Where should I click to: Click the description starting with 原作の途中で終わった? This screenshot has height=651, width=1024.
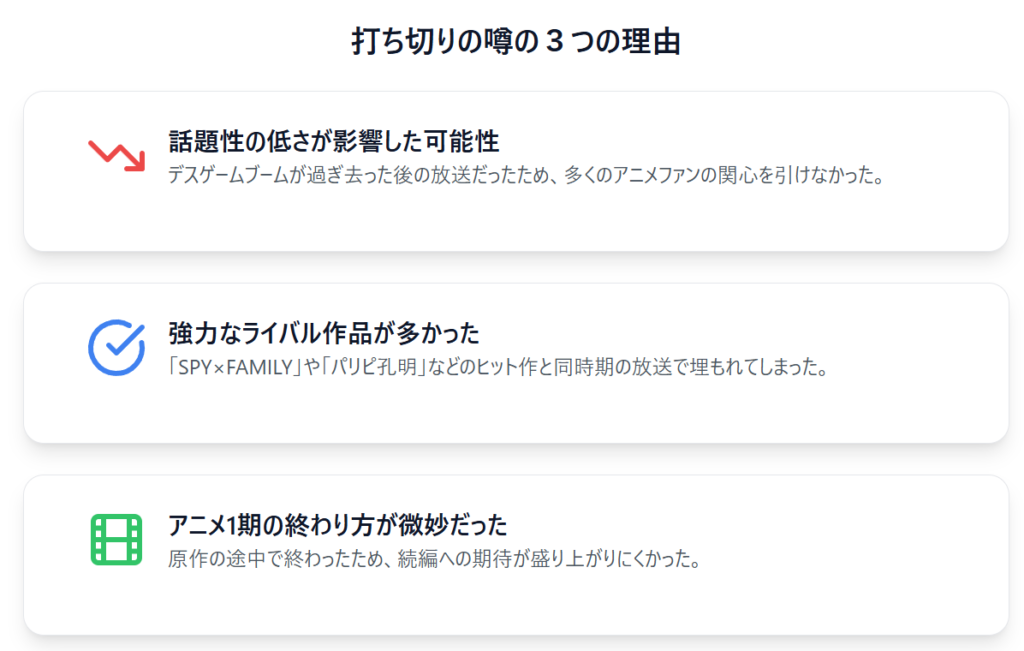click(435, 559)
